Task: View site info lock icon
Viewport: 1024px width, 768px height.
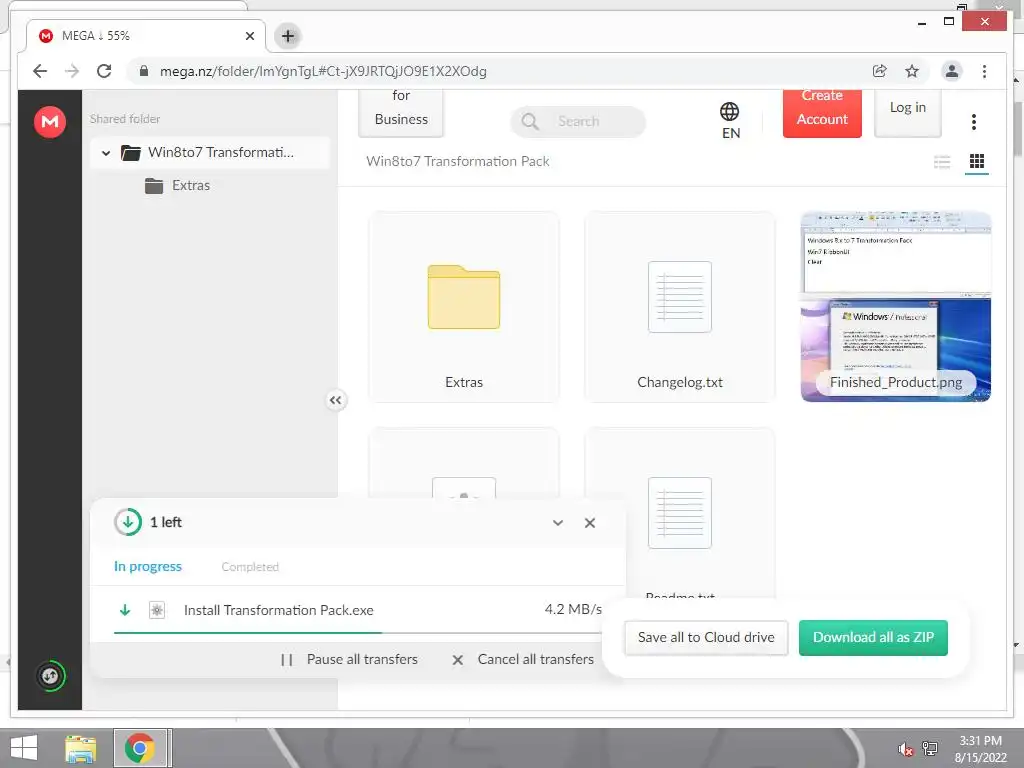Action: pos(144,71)
